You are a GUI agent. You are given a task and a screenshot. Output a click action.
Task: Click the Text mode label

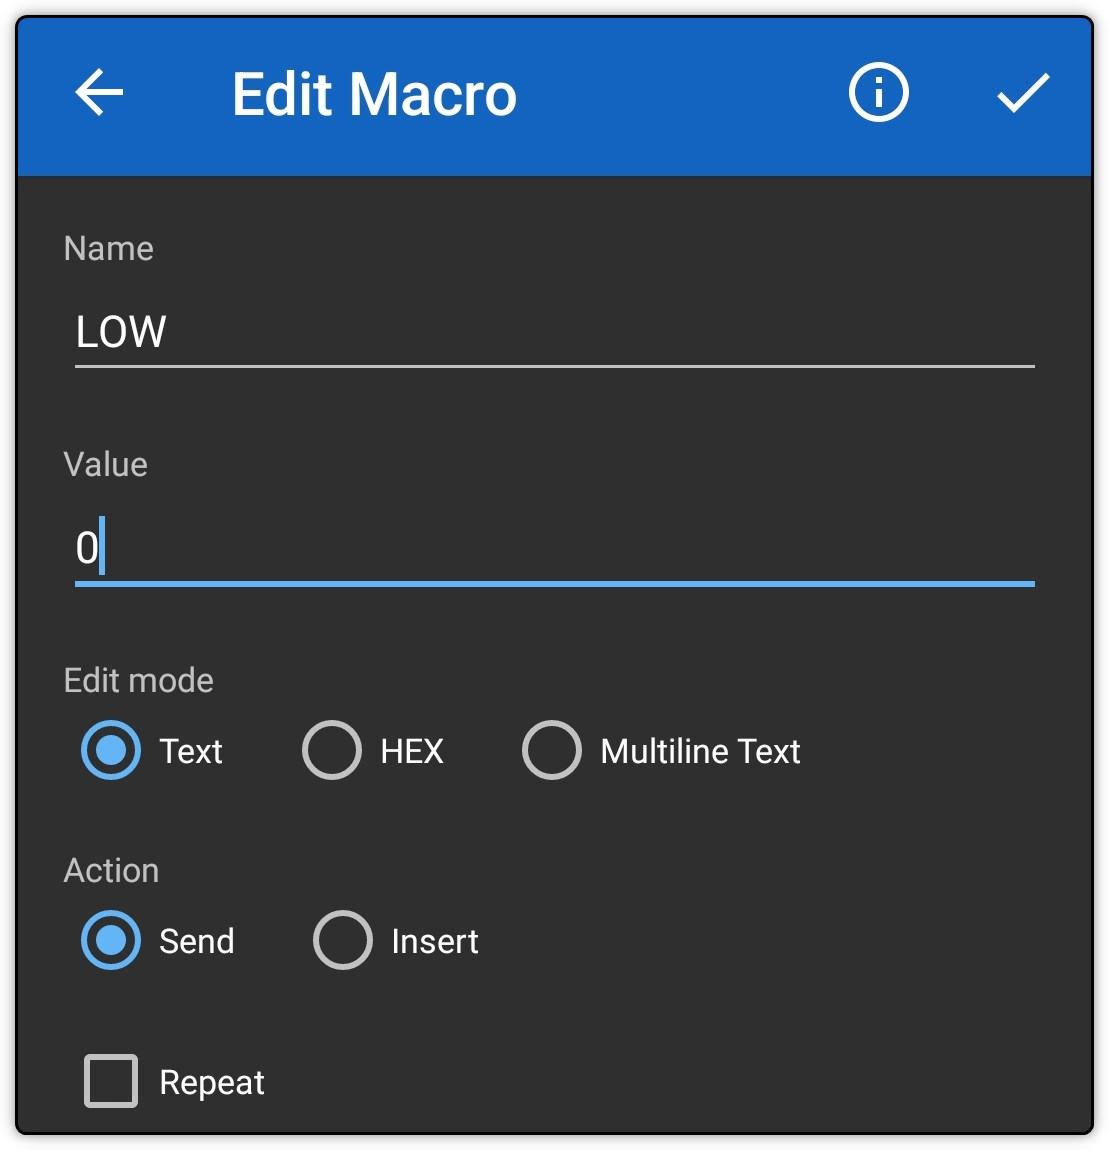[x=191, y=751]
